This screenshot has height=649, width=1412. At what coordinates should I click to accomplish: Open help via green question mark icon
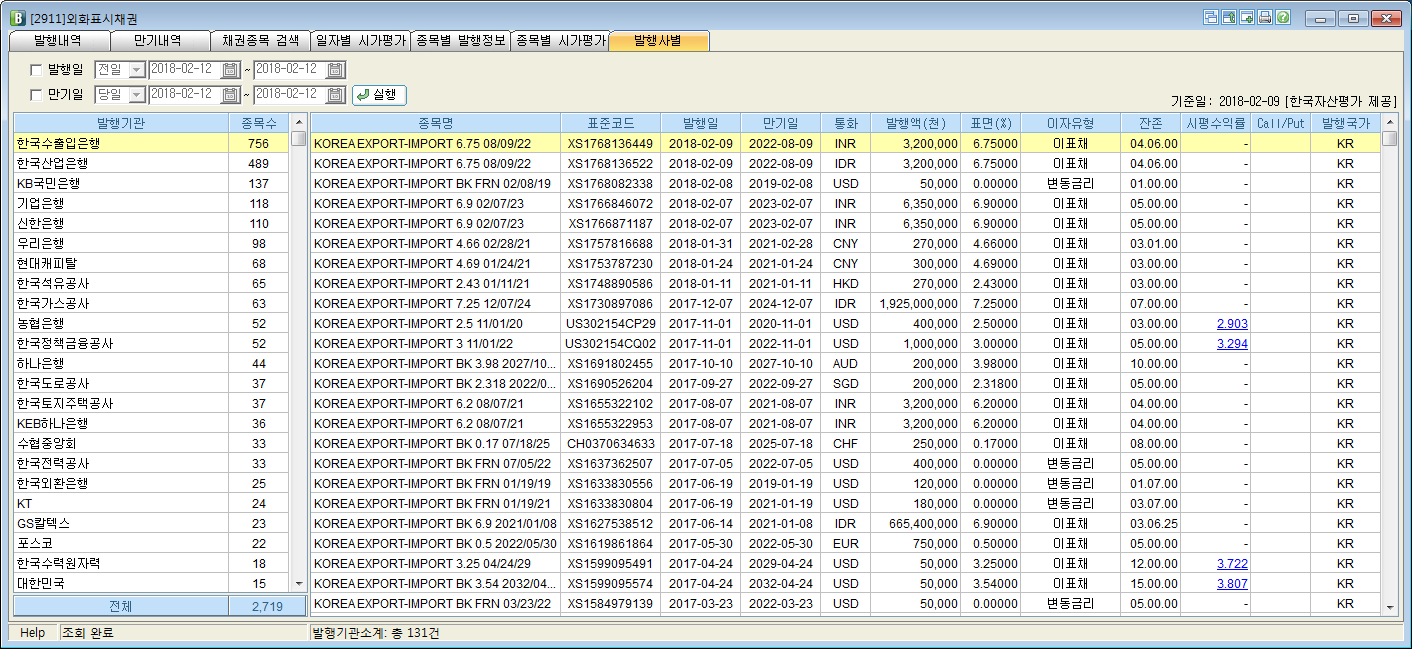click(1283, 17)
